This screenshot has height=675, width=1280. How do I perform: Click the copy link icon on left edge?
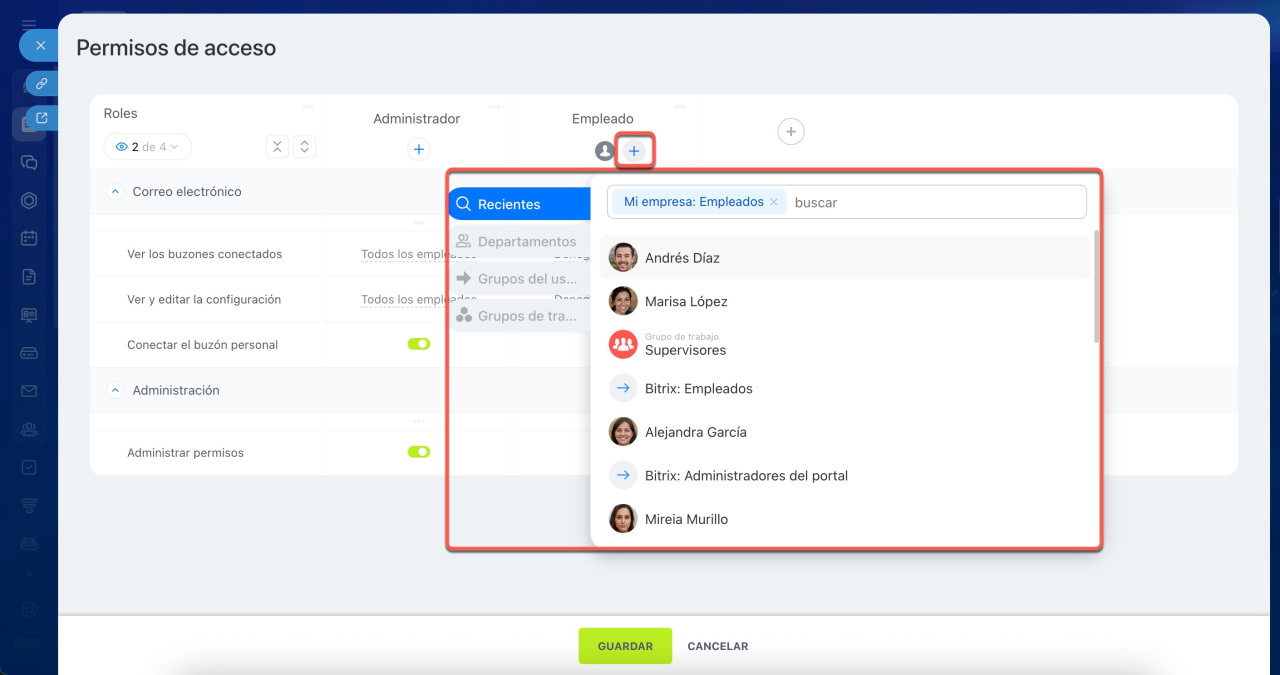[x=41, y=84]
